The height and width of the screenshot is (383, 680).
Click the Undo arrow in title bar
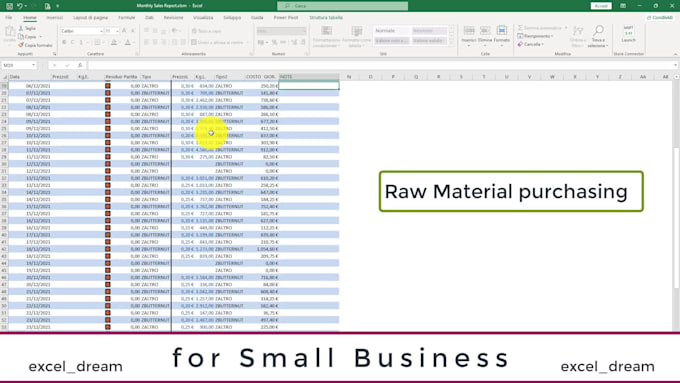pos(20,6)
